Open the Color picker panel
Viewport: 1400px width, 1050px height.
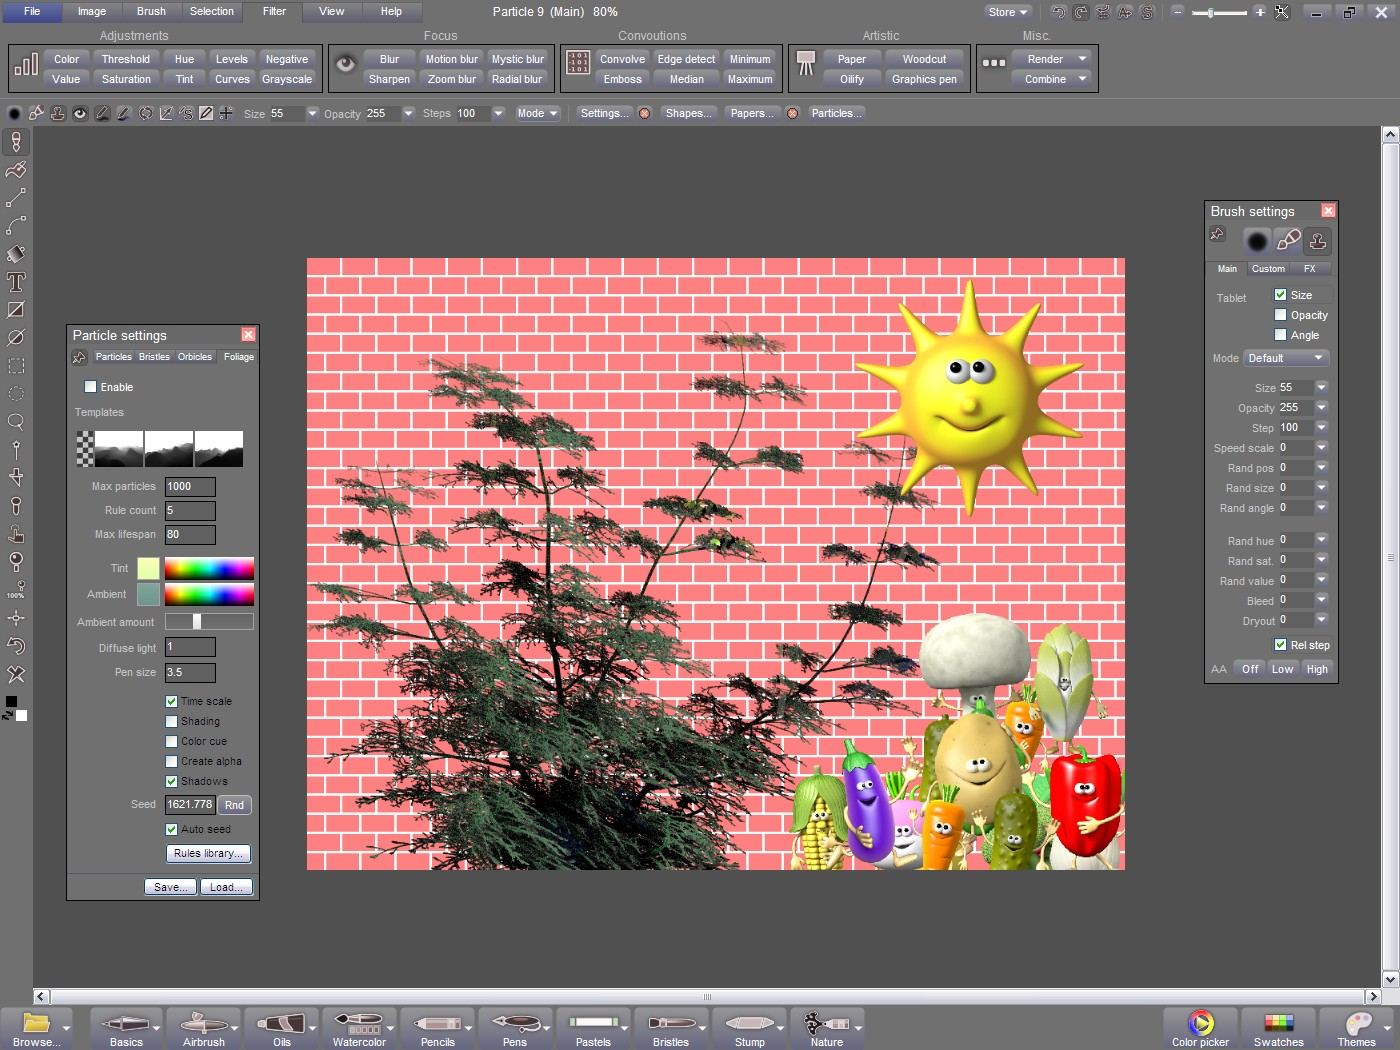(x=1200, y=1028)
